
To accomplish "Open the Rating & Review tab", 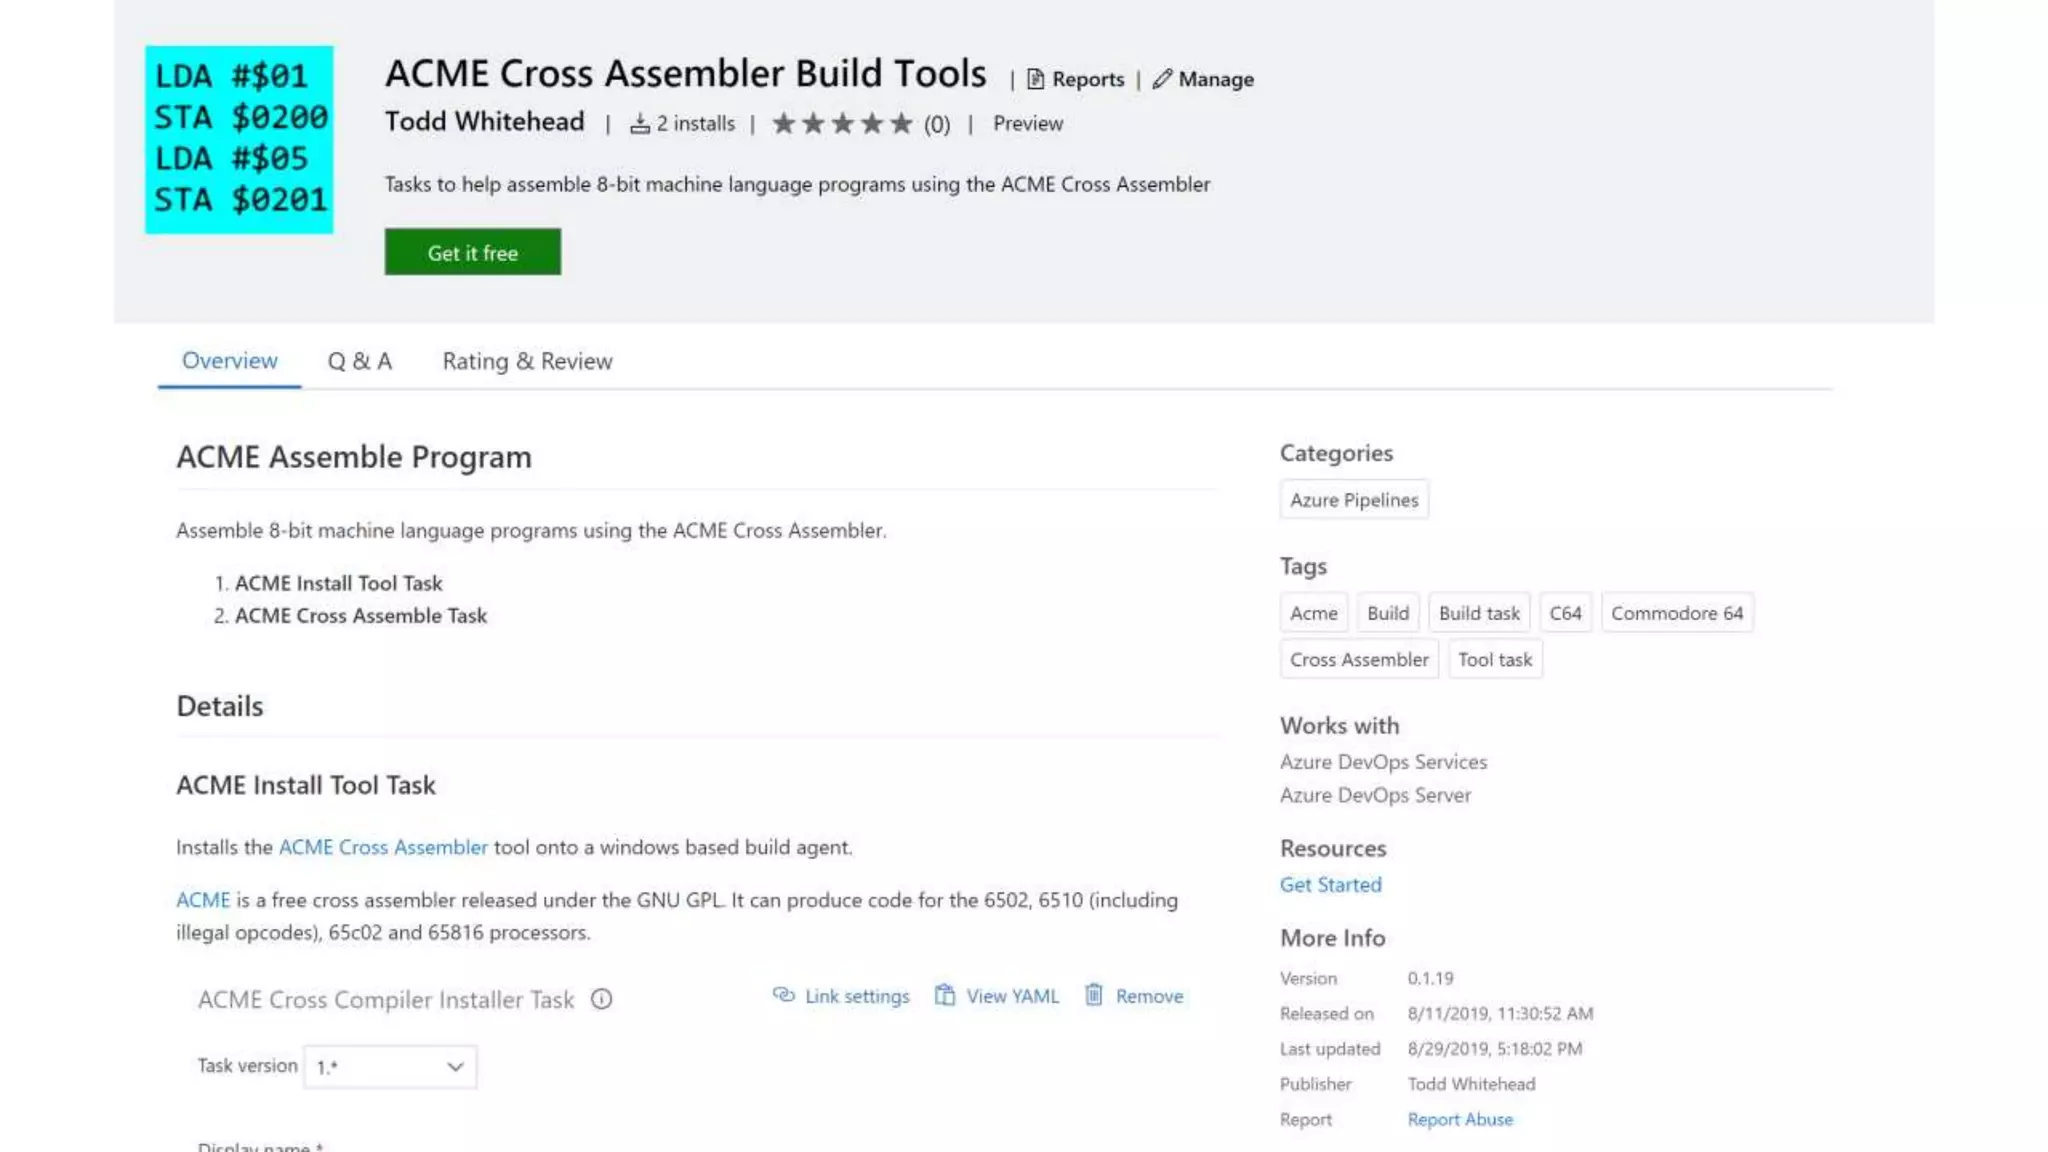I will pyautogui.click(x=527, y=361).
